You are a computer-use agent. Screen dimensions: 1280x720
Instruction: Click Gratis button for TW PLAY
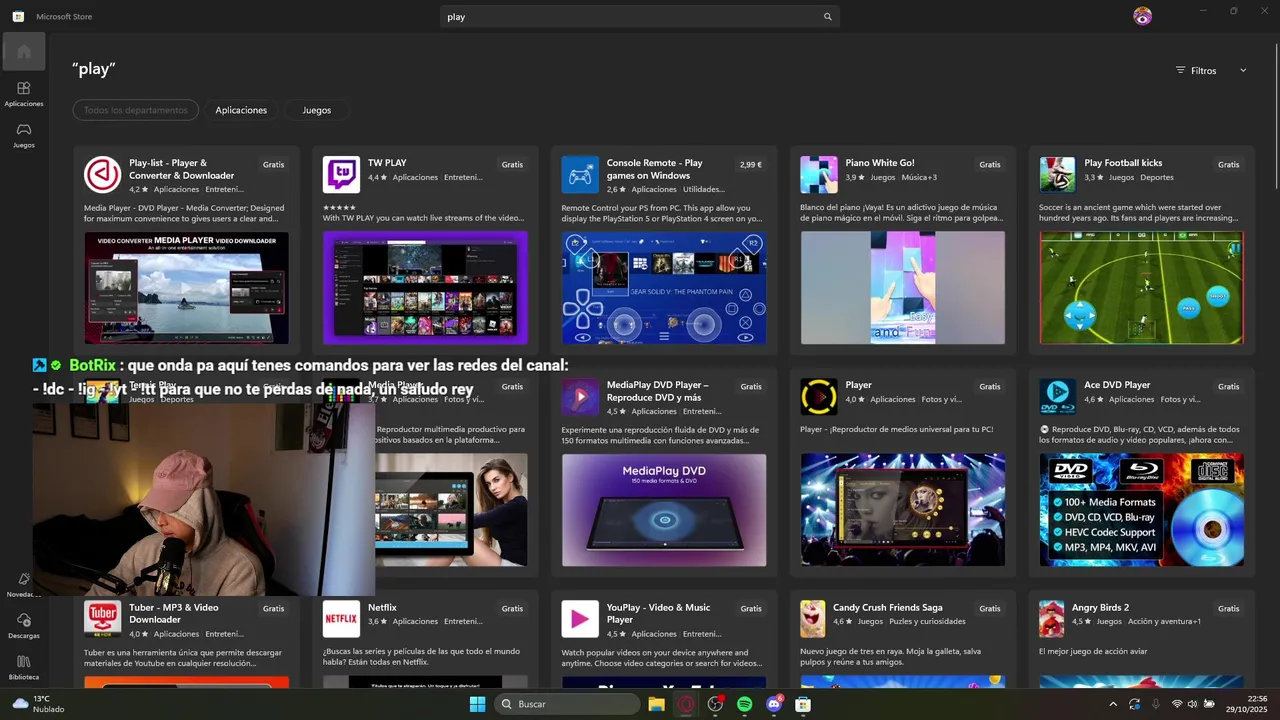513,165
